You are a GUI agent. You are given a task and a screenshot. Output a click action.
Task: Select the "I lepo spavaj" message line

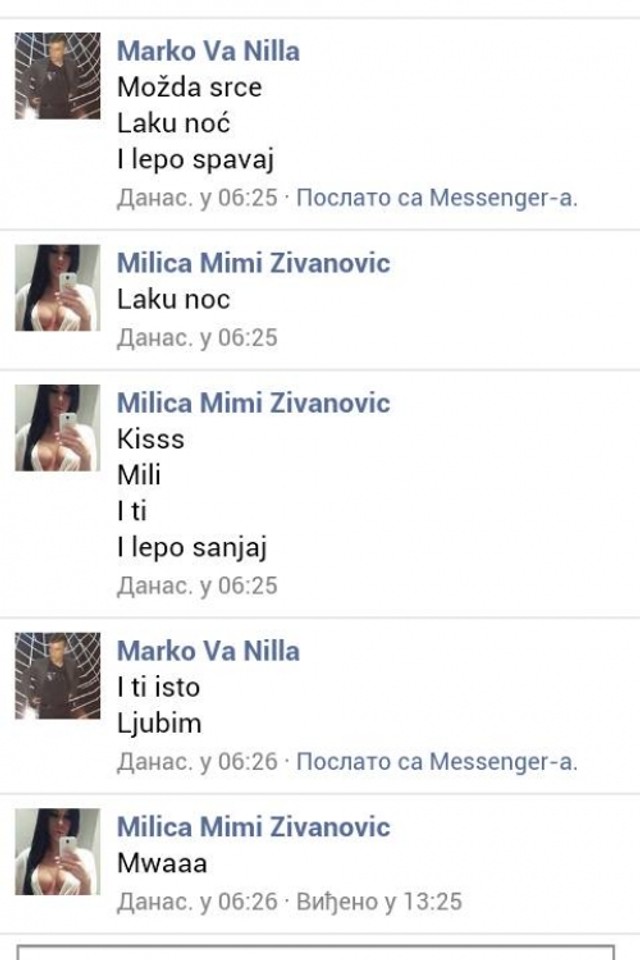[x=195, y=159]
